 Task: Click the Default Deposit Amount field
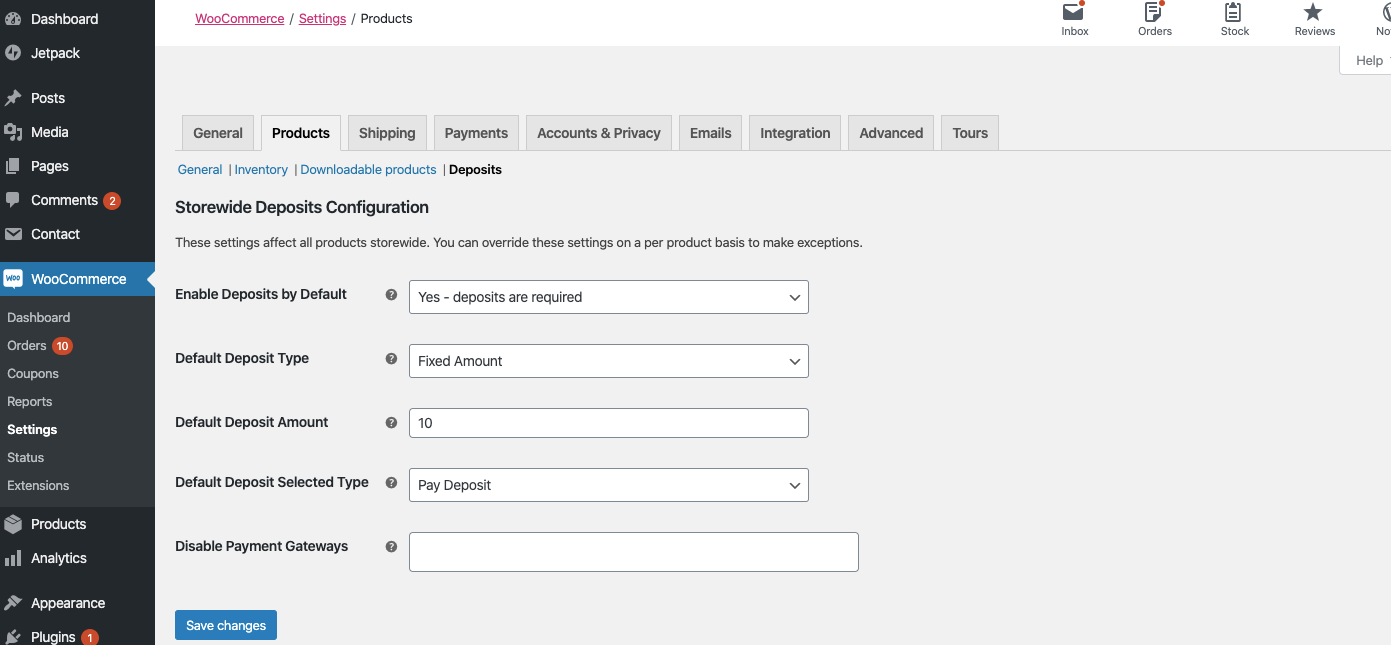click(x=608, y=423)
